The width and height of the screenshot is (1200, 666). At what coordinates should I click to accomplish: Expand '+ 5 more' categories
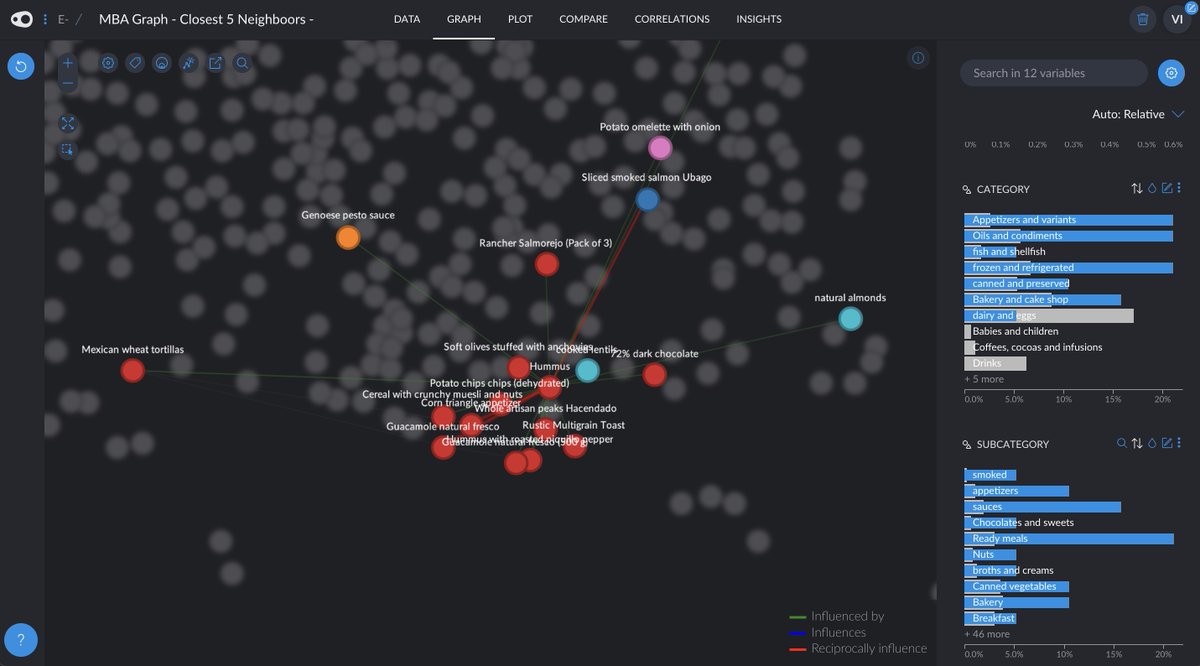coord(984,379)
